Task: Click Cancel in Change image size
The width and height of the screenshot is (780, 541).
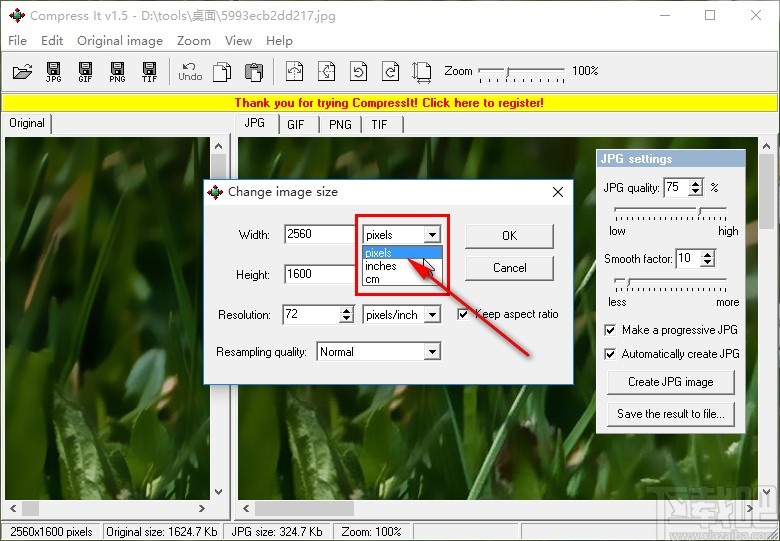Action: point(509,268)
